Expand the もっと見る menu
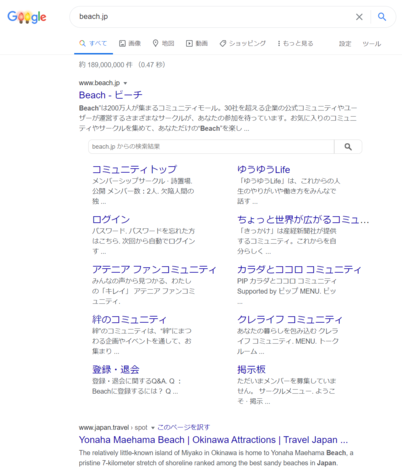 pyautogui.click(x=295, y=43)
